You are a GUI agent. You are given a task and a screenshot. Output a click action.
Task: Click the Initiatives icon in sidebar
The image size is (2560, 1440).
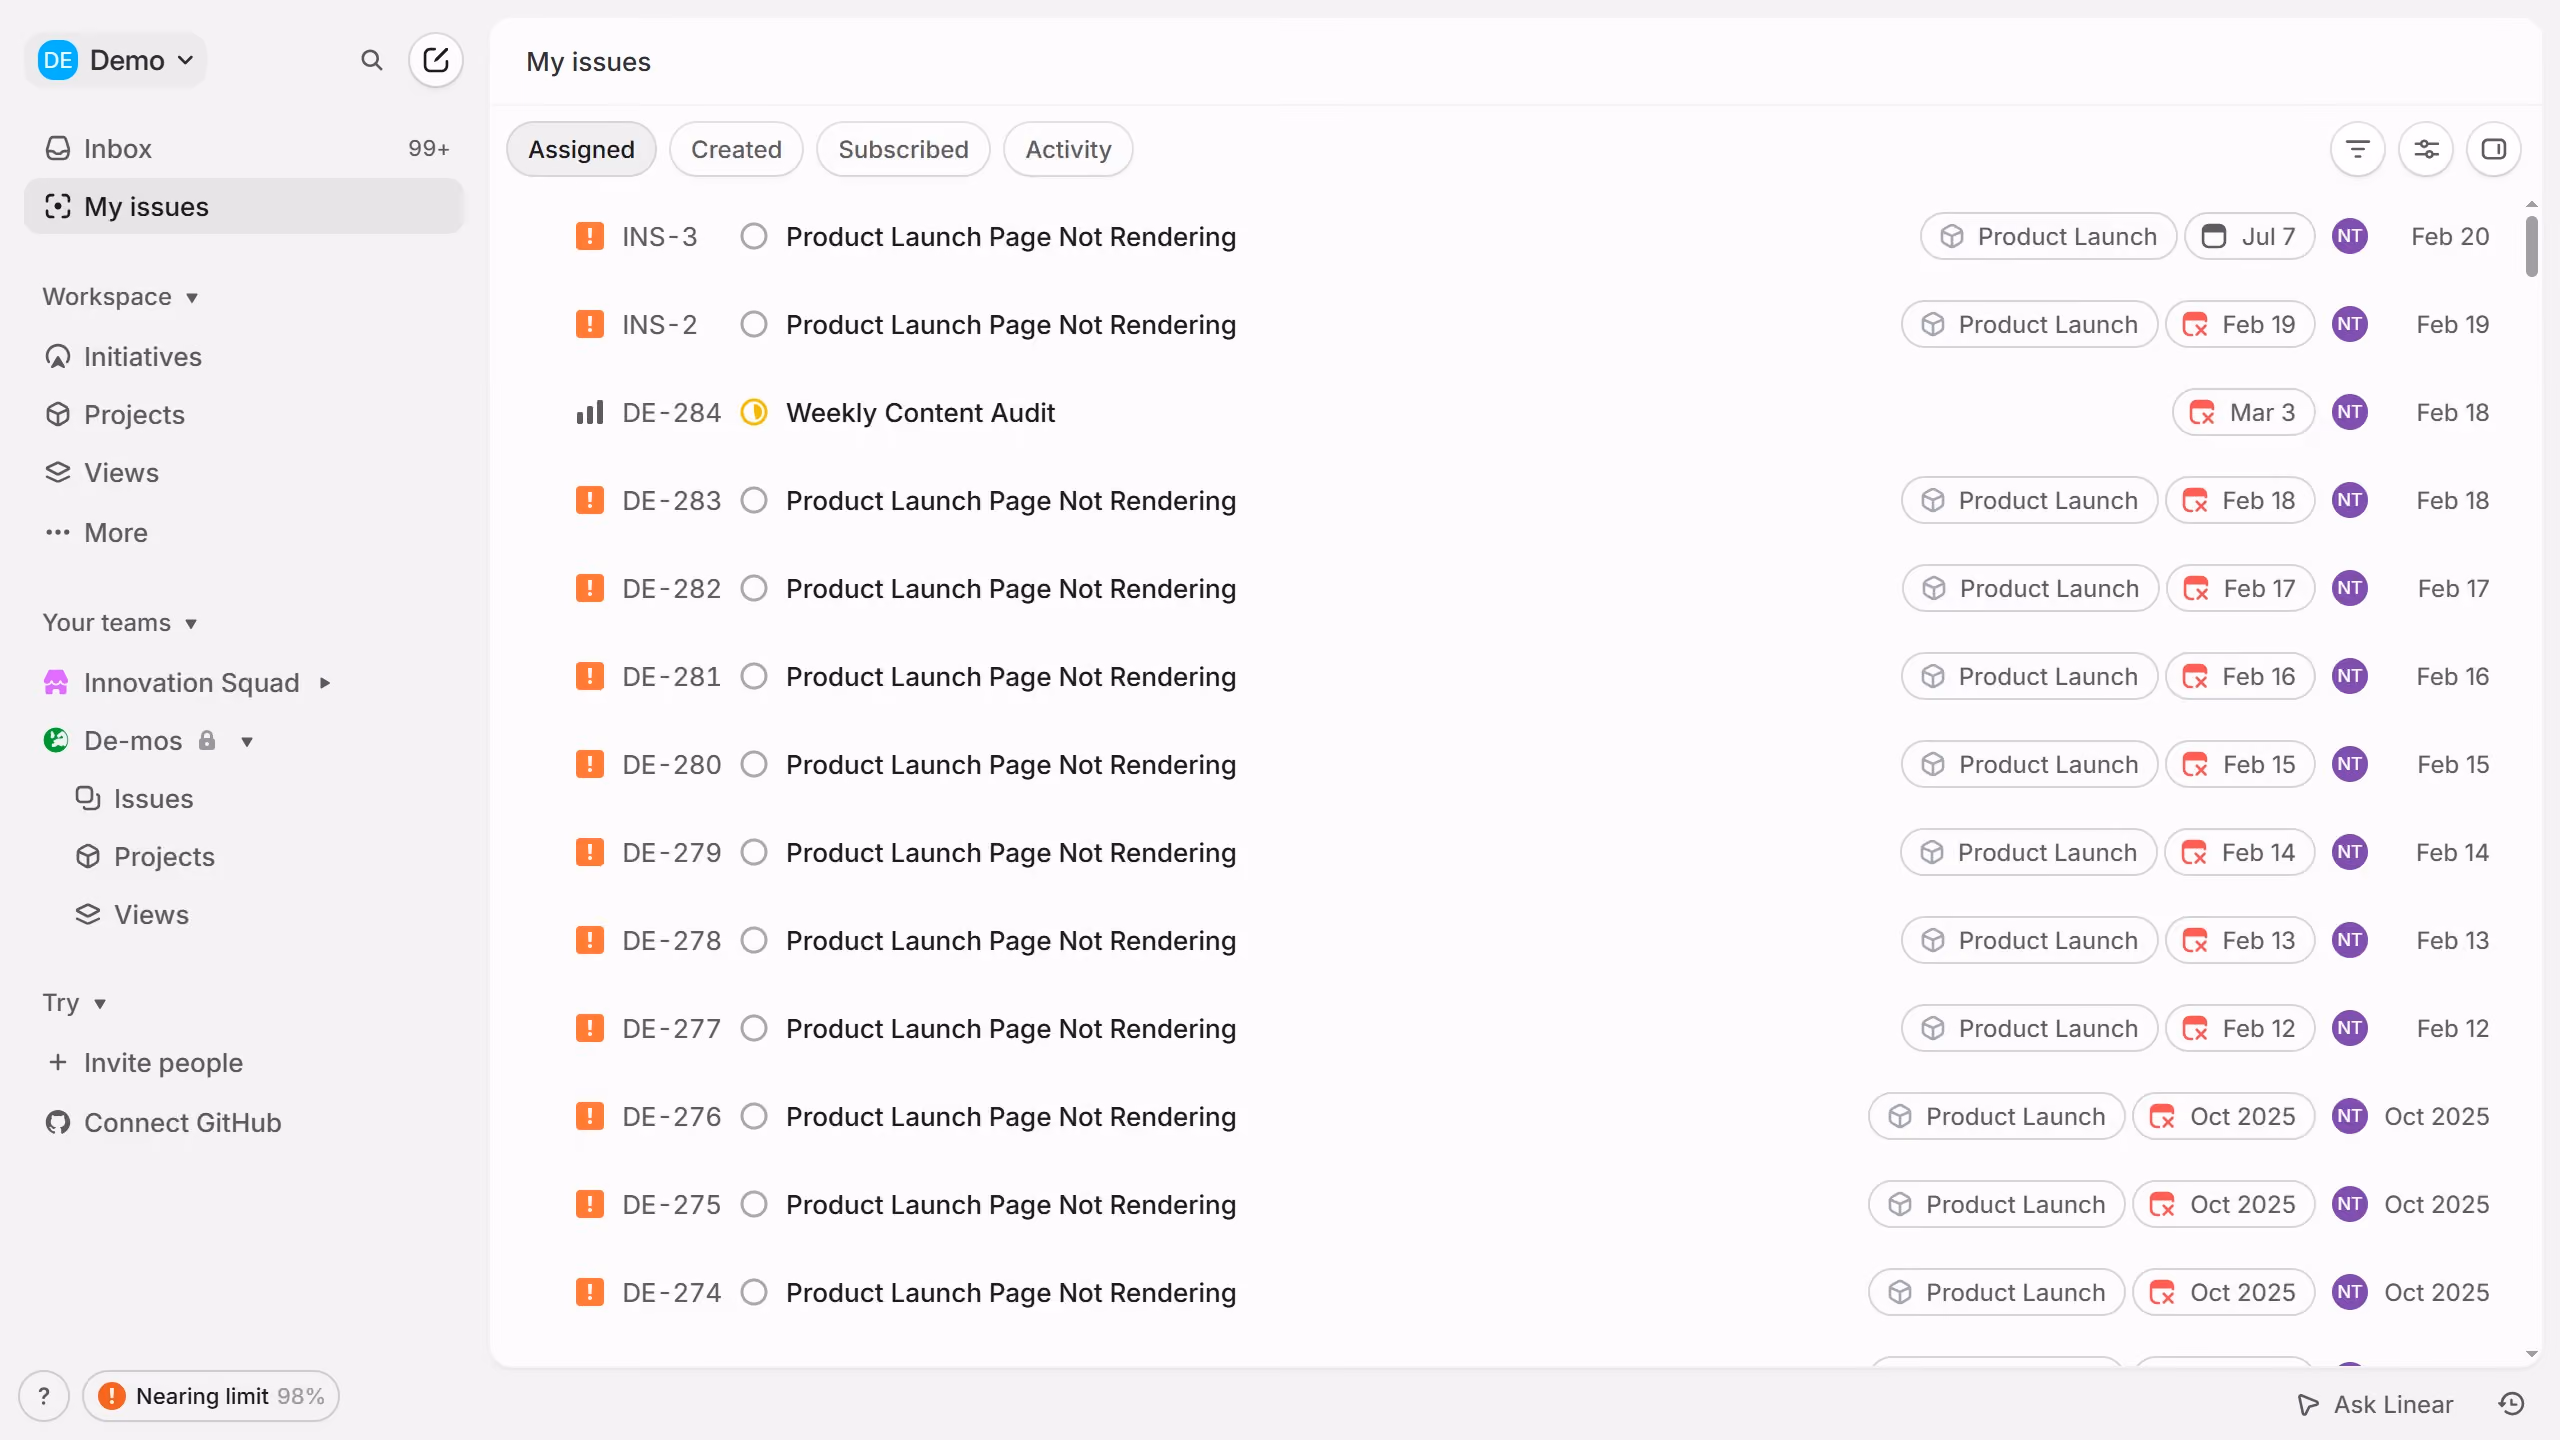[x=58, y=357]
